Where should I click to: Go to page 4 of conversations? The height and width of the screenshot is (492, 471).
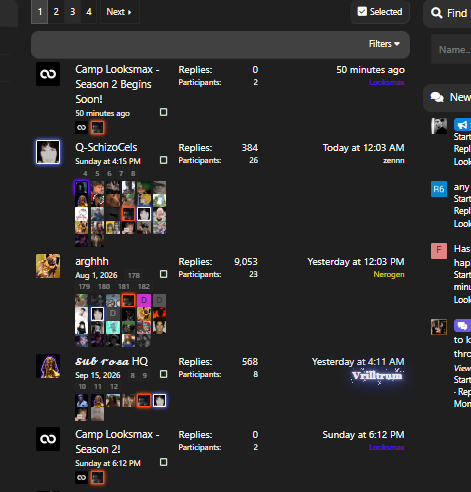(89, 12)
